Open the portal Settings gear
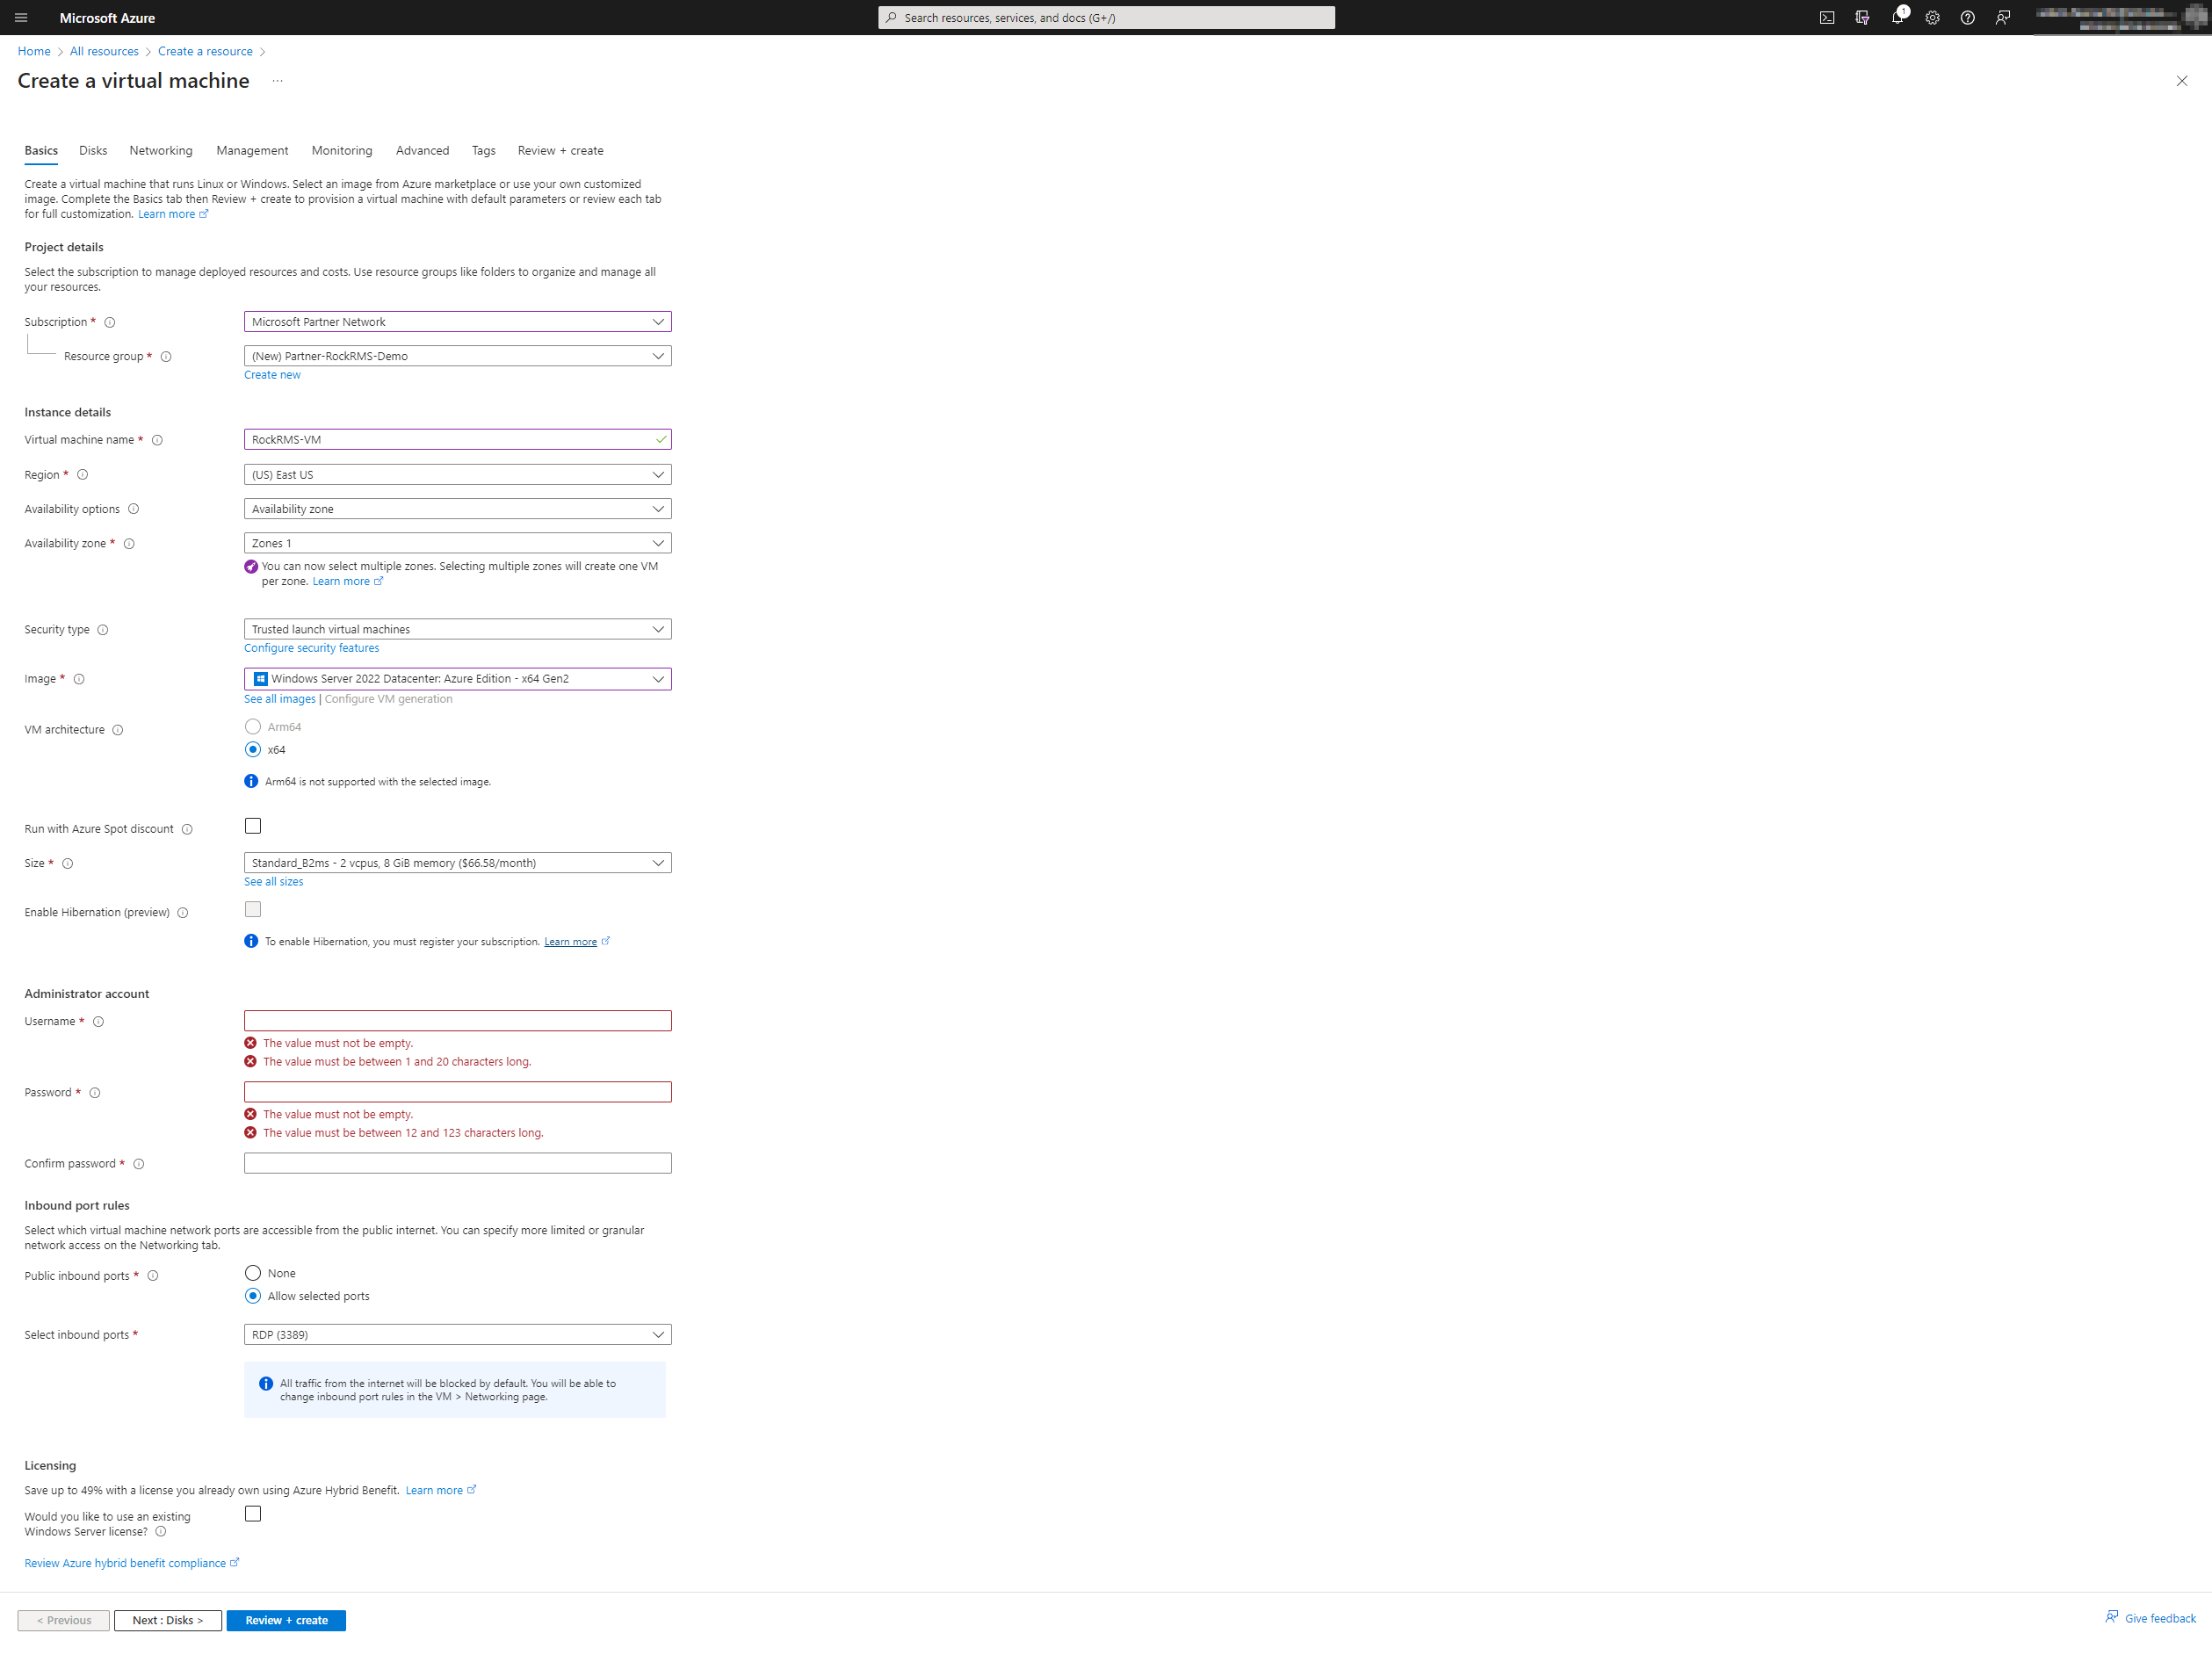The image size is (2212, 1655). point(1932,17)
